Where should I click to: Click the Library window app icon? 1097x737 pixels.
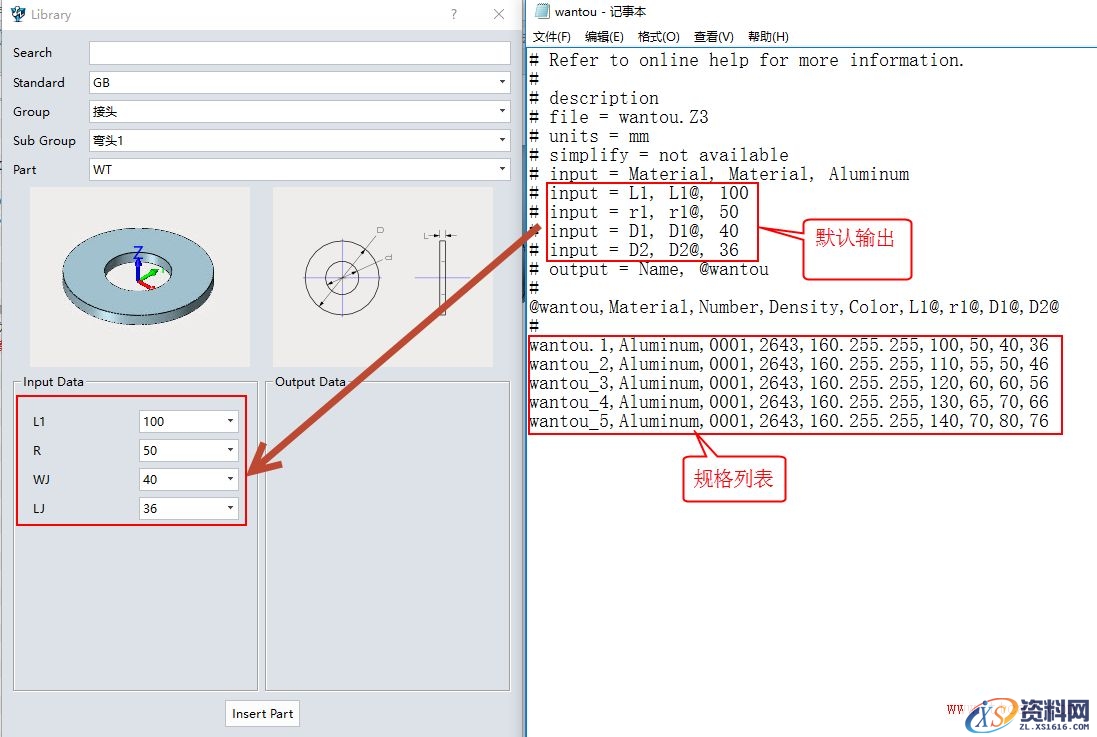17,14
